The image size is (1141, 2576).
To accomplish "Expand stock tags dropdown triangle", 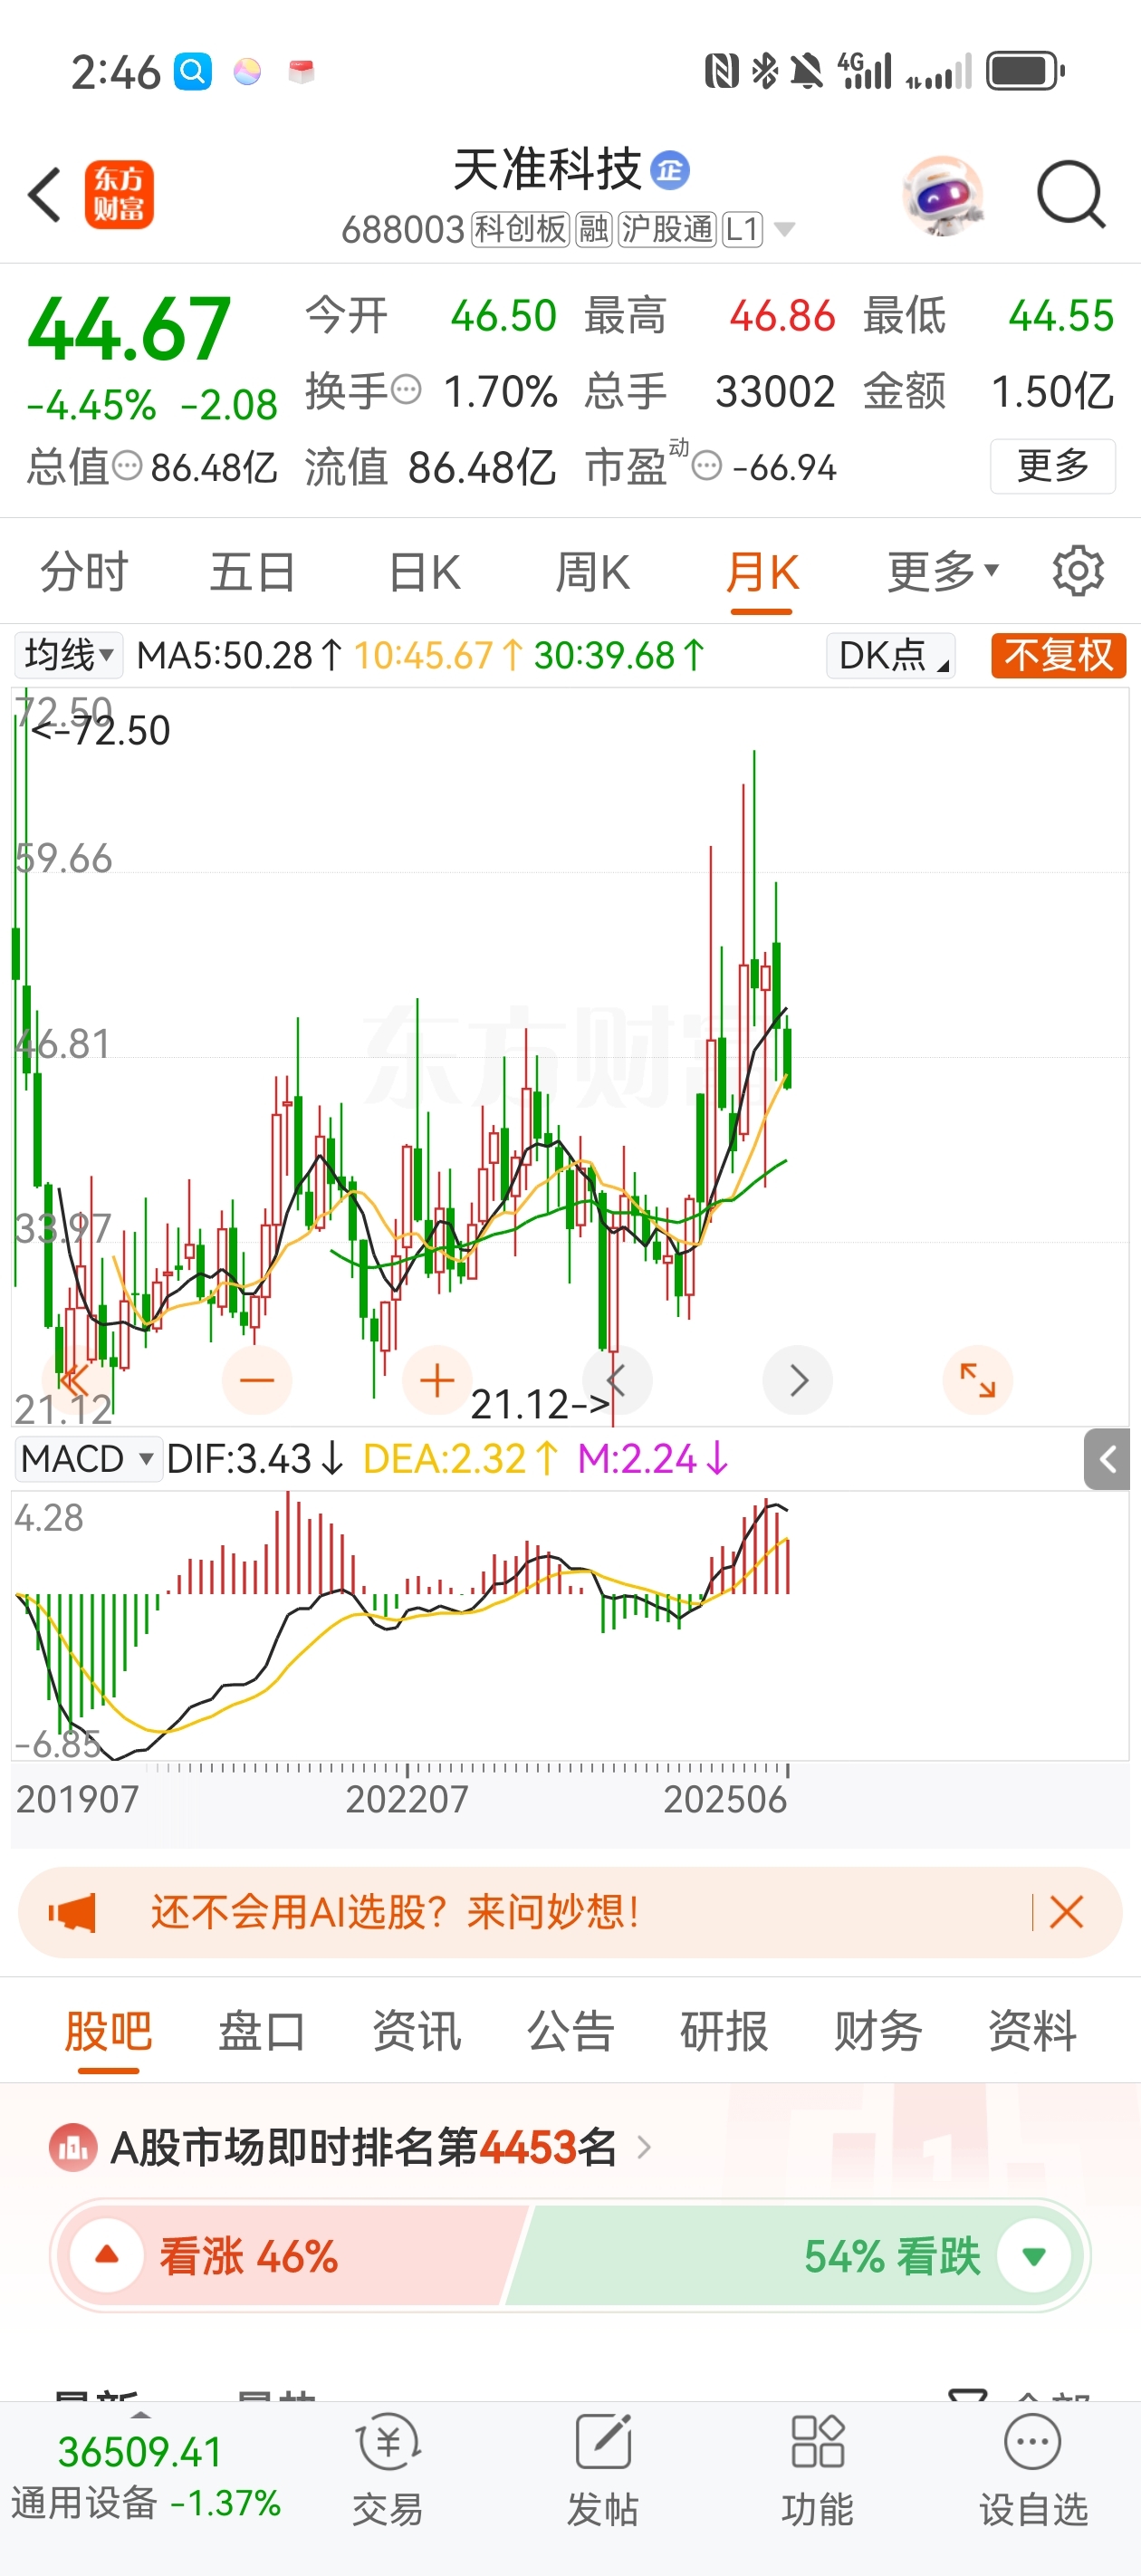I will (785, 230).
